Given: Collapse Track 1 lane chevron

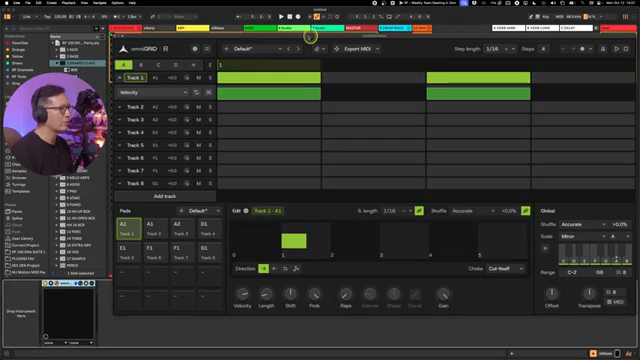Looking at the screenshot, I should [x=120, y=78].
